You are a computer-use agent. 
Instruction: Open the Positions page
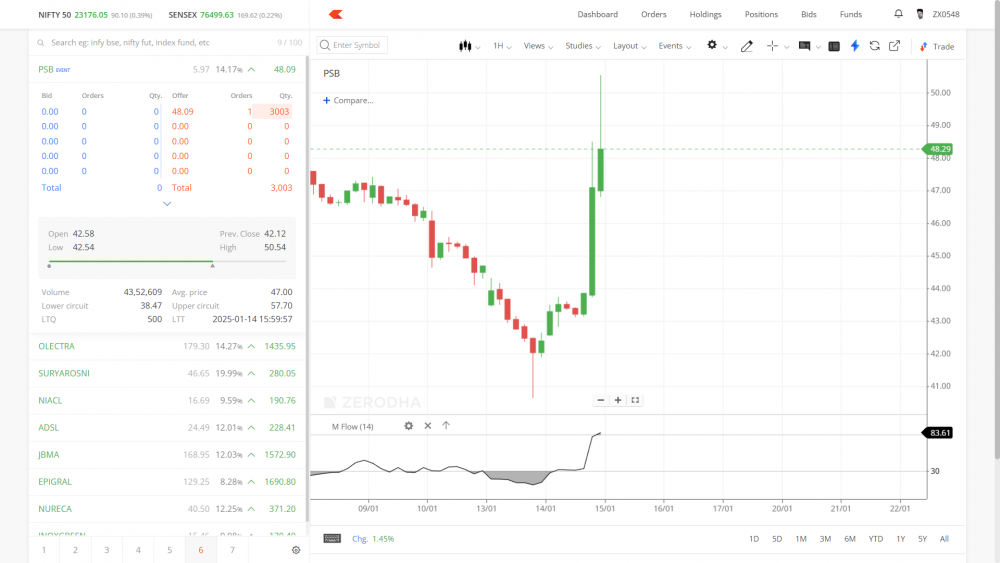(x=761, y=14)
